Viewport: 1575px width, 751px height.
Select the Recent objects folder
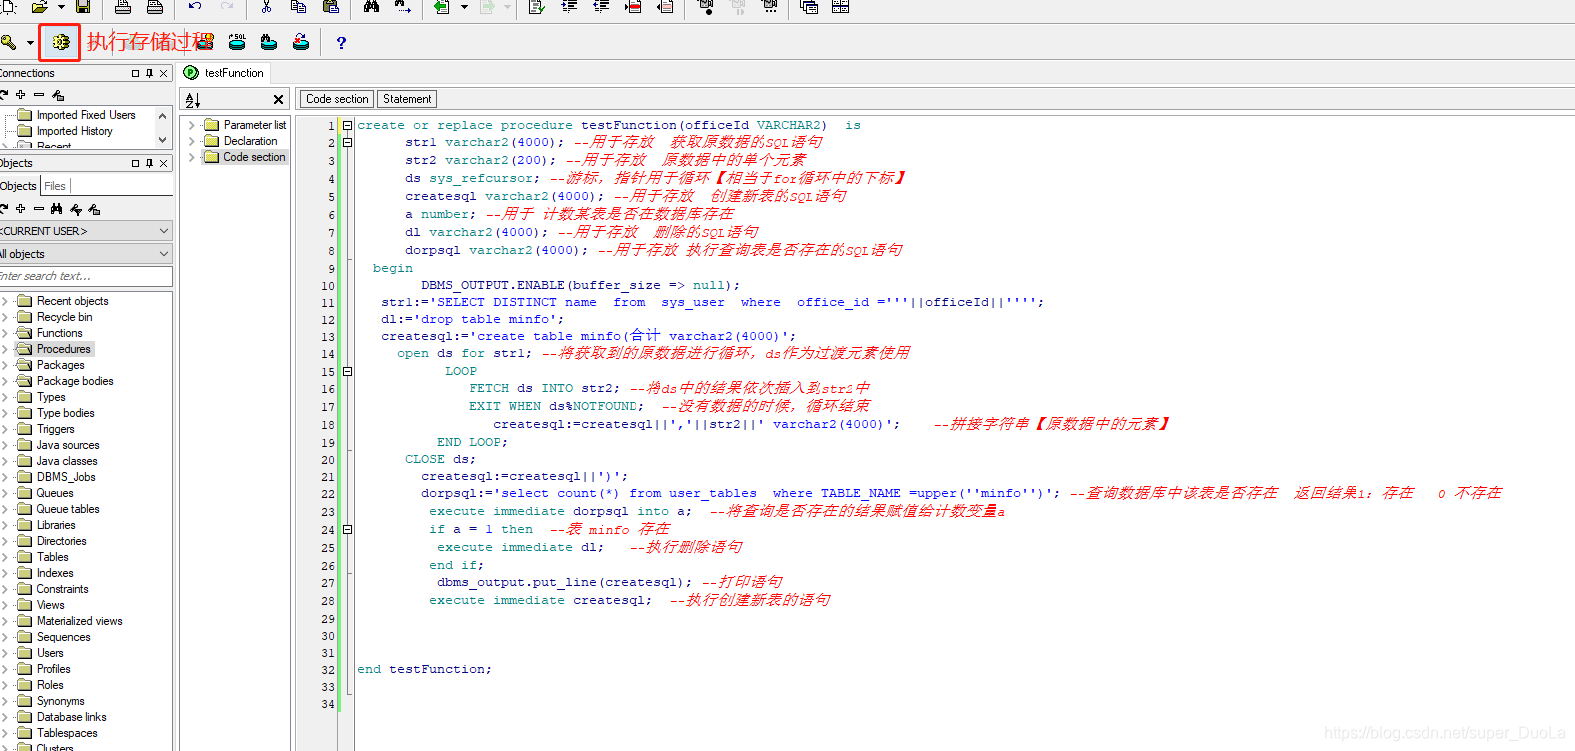(x=72, y=301)
